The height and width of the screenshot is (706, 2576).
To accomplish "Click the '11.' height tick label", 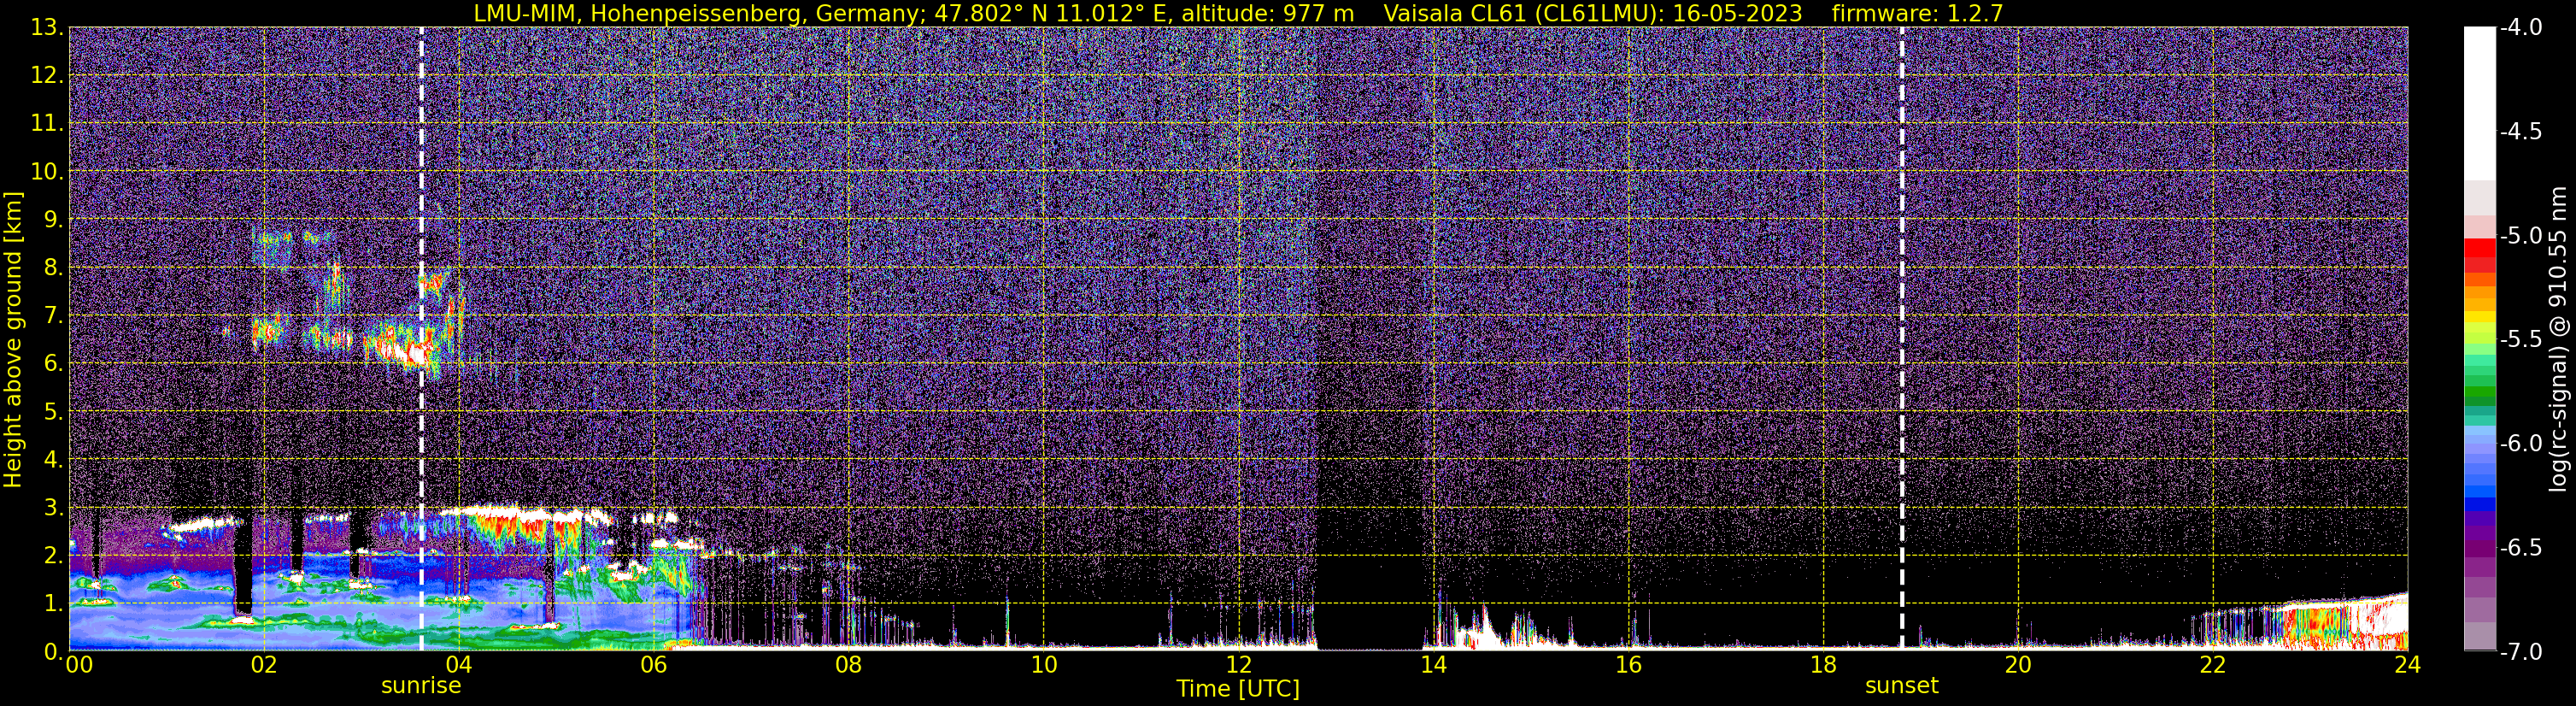I will (x=47, y=124).
